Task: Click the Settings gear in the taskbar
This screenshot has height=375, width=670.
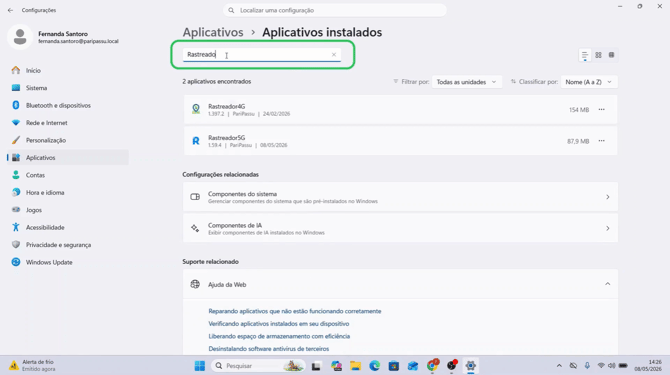Action: click(470, 366)
